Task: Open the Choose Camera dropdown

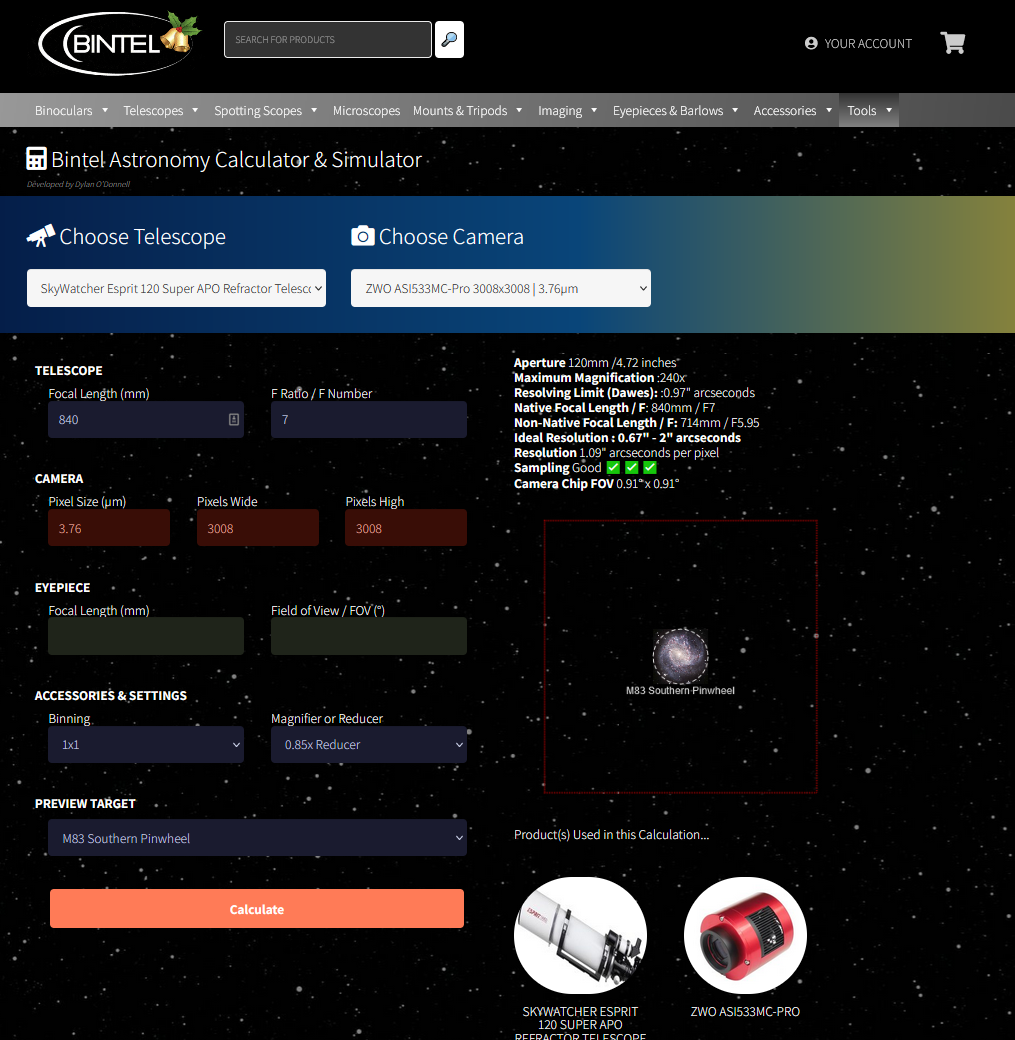Action: 501,288
